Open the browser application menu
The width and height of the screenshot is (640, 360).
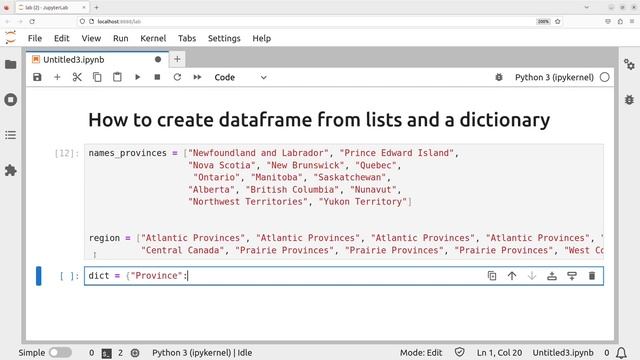click(x=632, y=21)
